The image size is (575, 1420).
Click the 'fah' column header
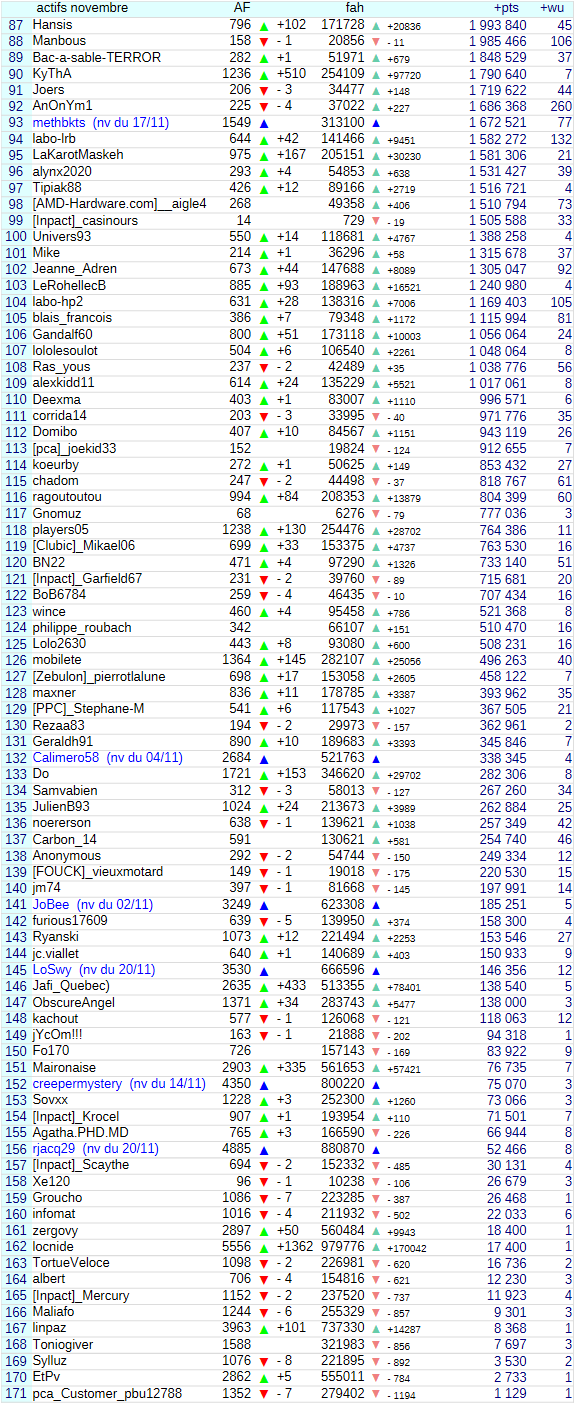click(x=354, y=8)
